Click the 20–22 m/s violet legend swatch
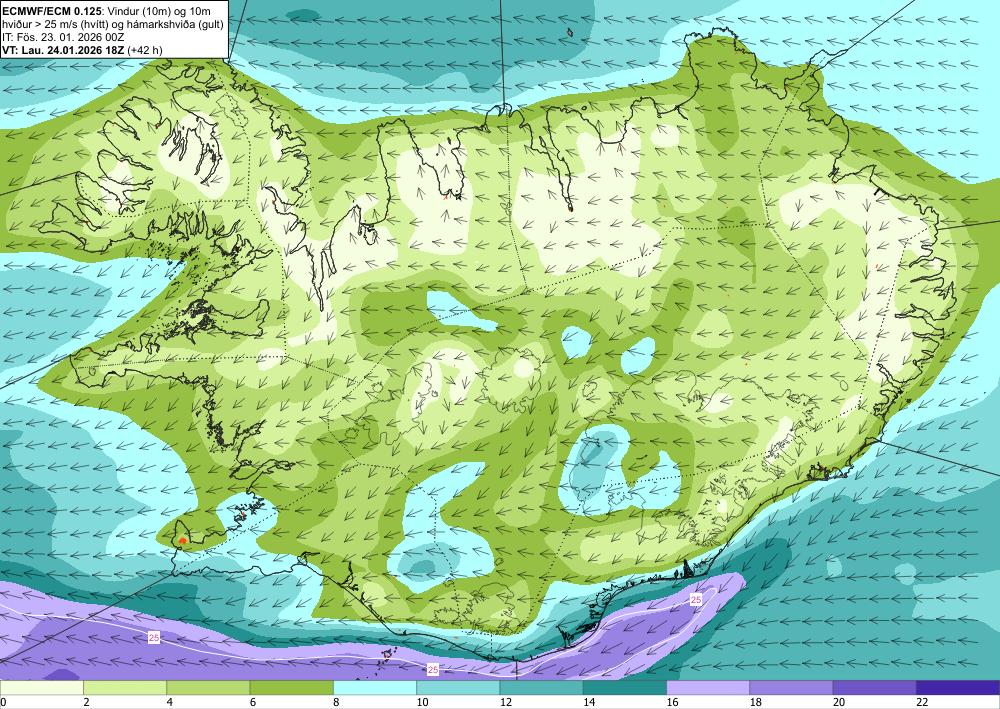1000x709 pixels. [875, 688]
